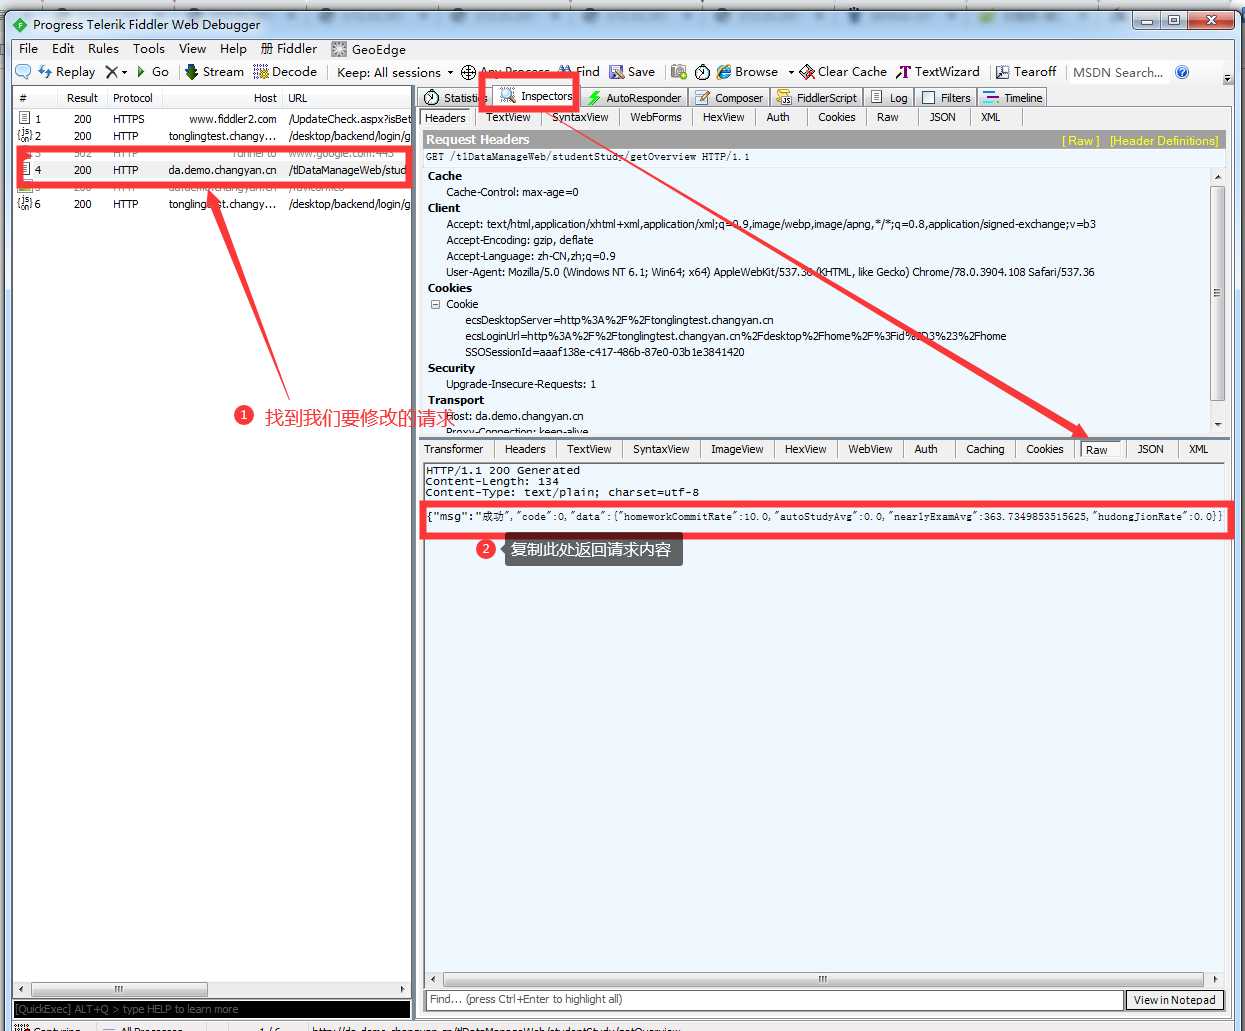Image resolution: width=1245 pixels, height=1031 pixels.
Task: Switch to the Inspectors tab
Action: (x=536, y=96)
